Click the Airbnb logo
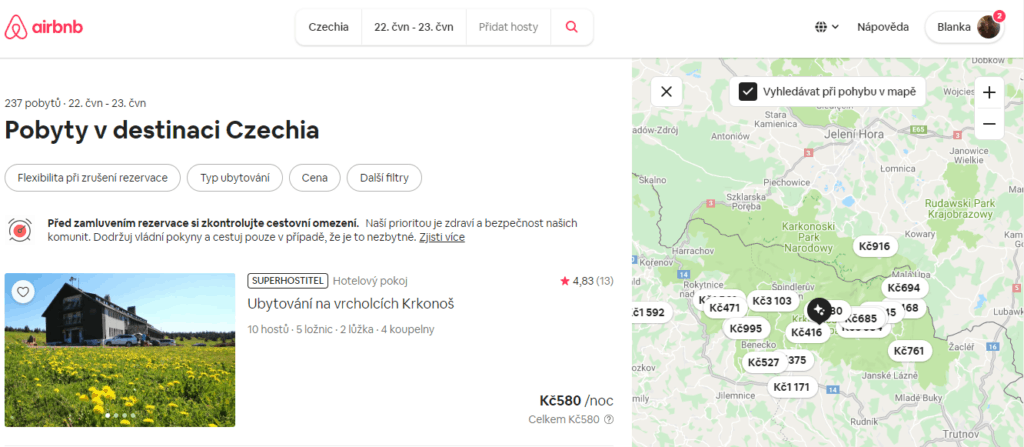 point(44,27)
